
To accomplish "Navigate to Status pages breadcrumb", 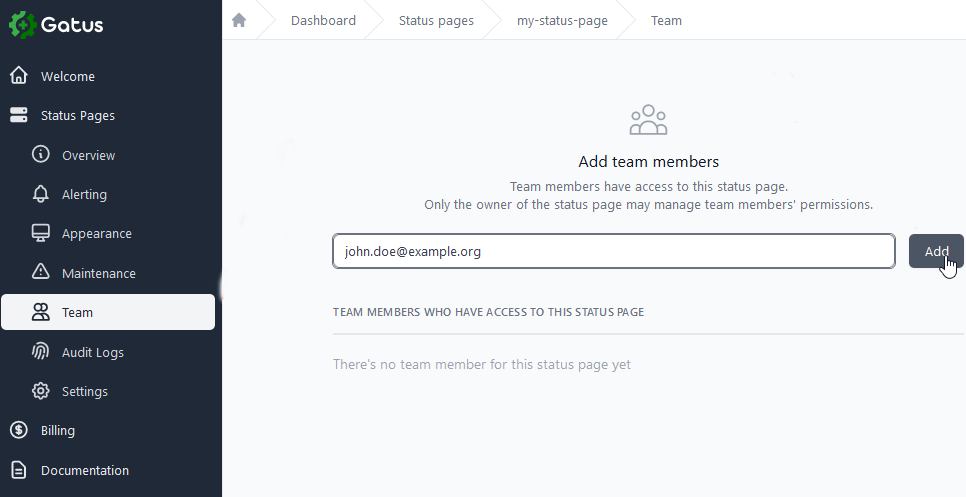I will (x=436, y=20).
